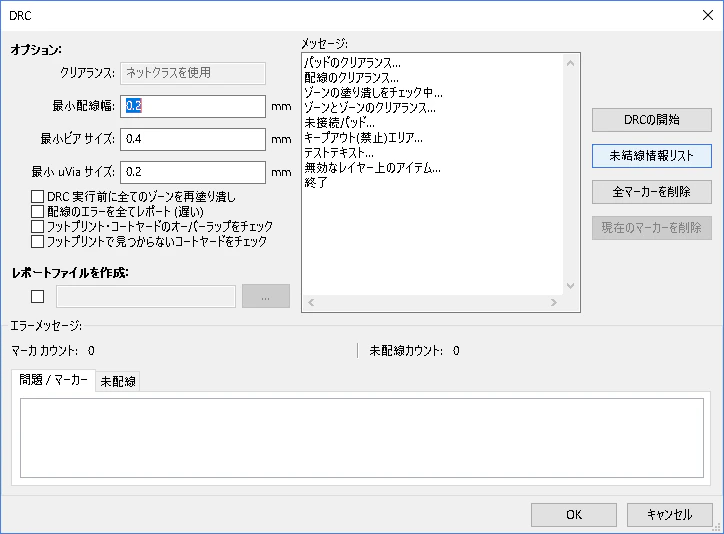Click the DRCの開始 button
This screenshot has width=724, height=534.
click(x=652, y=120)
